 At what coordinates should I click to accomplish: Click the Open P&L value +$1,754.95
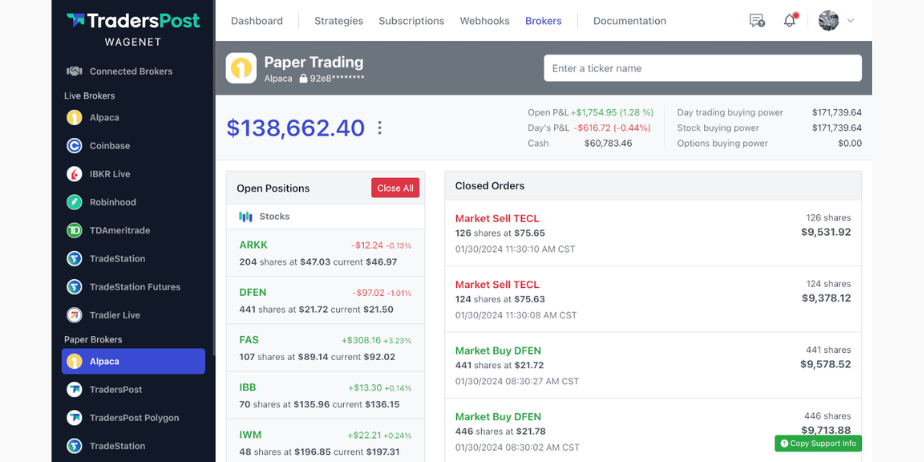612,112
